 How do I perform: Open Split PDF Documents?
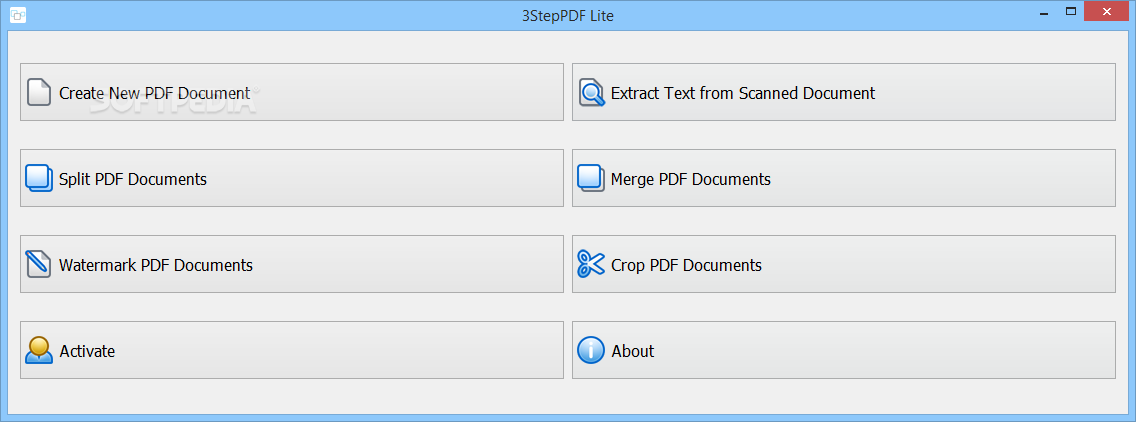tap(291, 178)
